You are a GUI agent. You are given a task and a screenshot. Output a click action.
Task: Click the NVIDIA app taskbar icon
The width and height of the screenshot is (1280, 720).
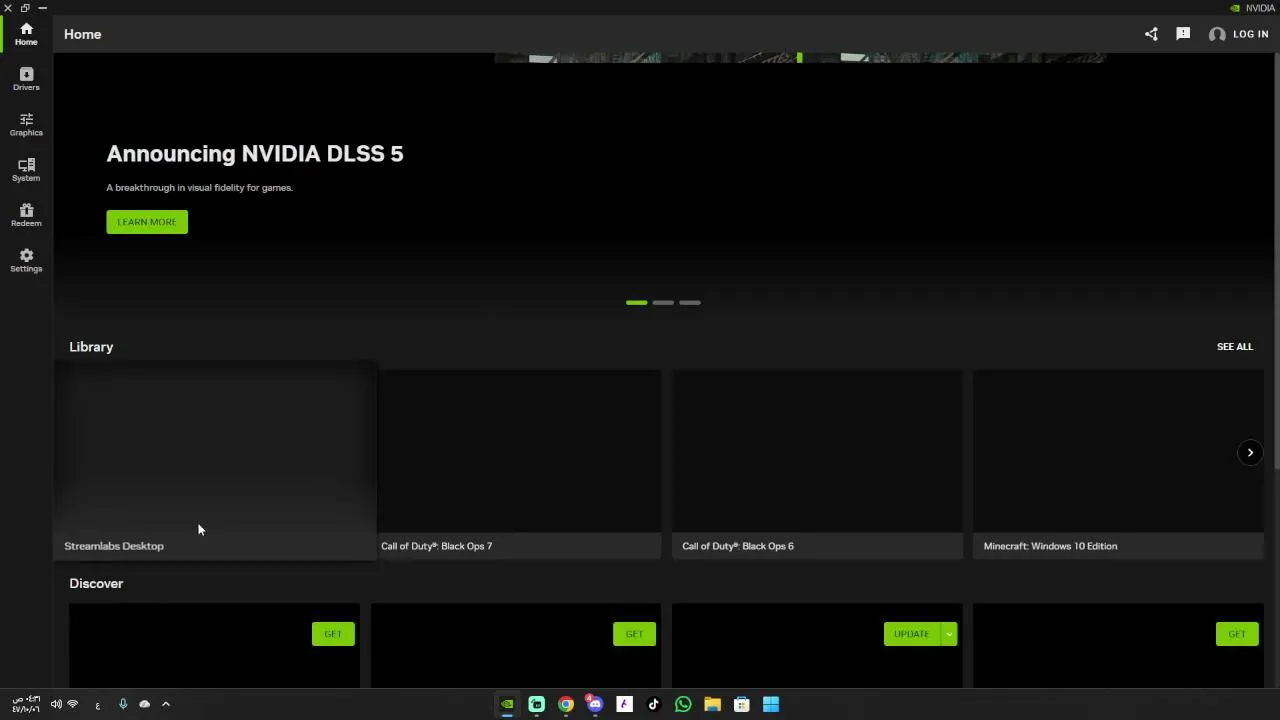507,704
